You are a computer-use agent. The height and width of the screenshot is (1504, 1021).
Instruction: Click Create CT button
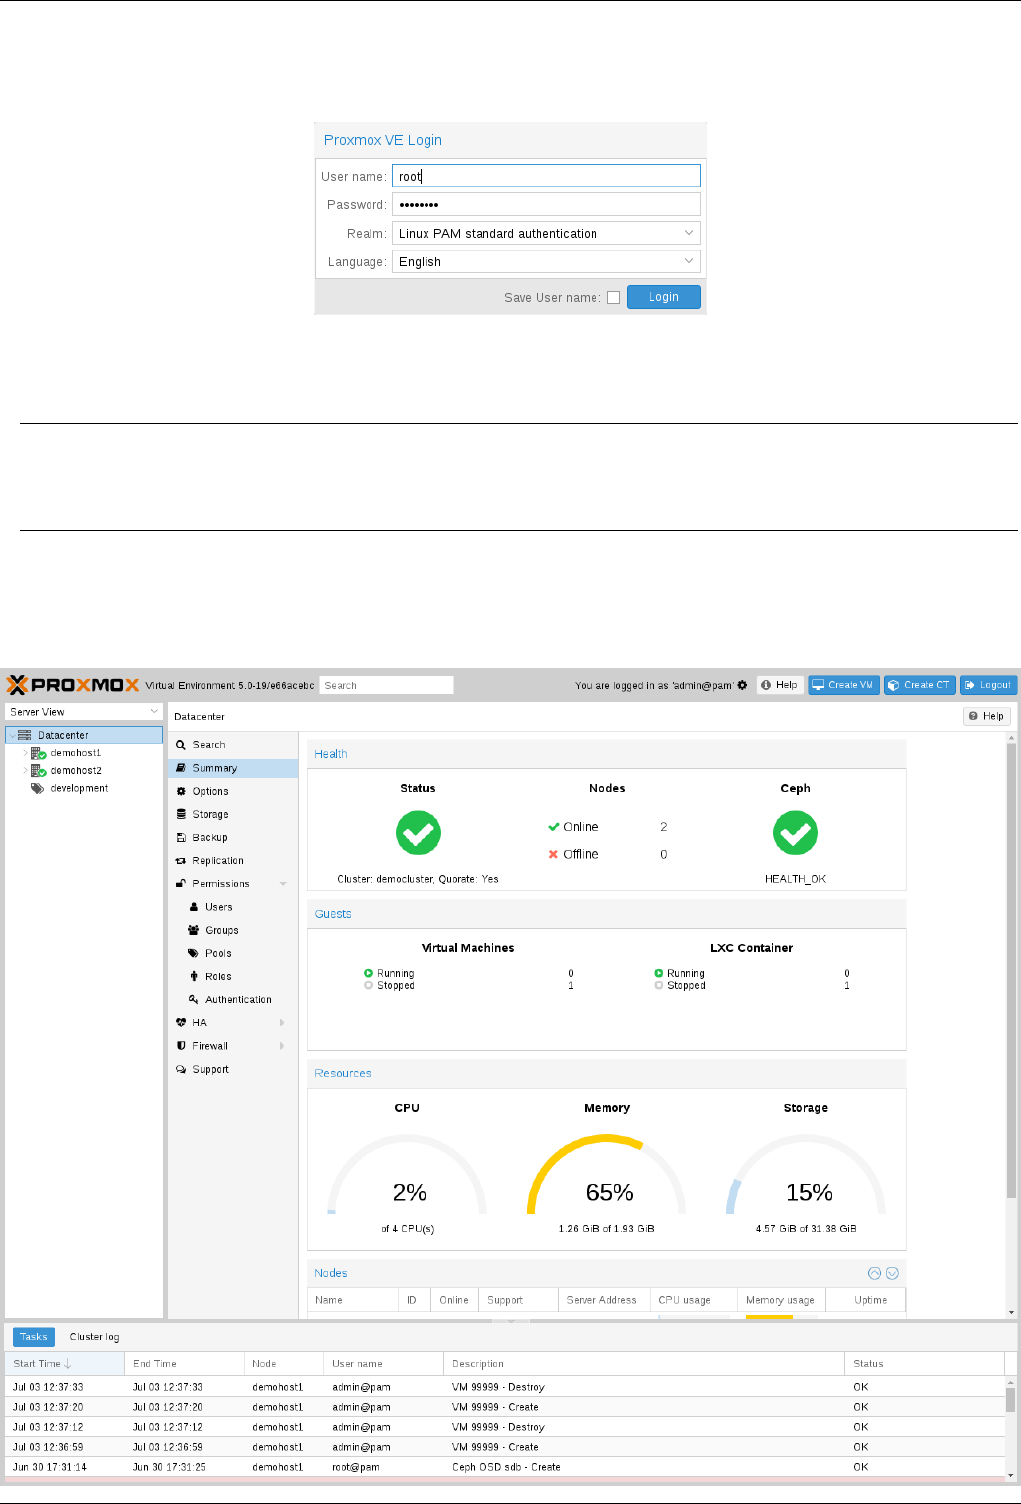pyautogui.click(x=920, y=685)
